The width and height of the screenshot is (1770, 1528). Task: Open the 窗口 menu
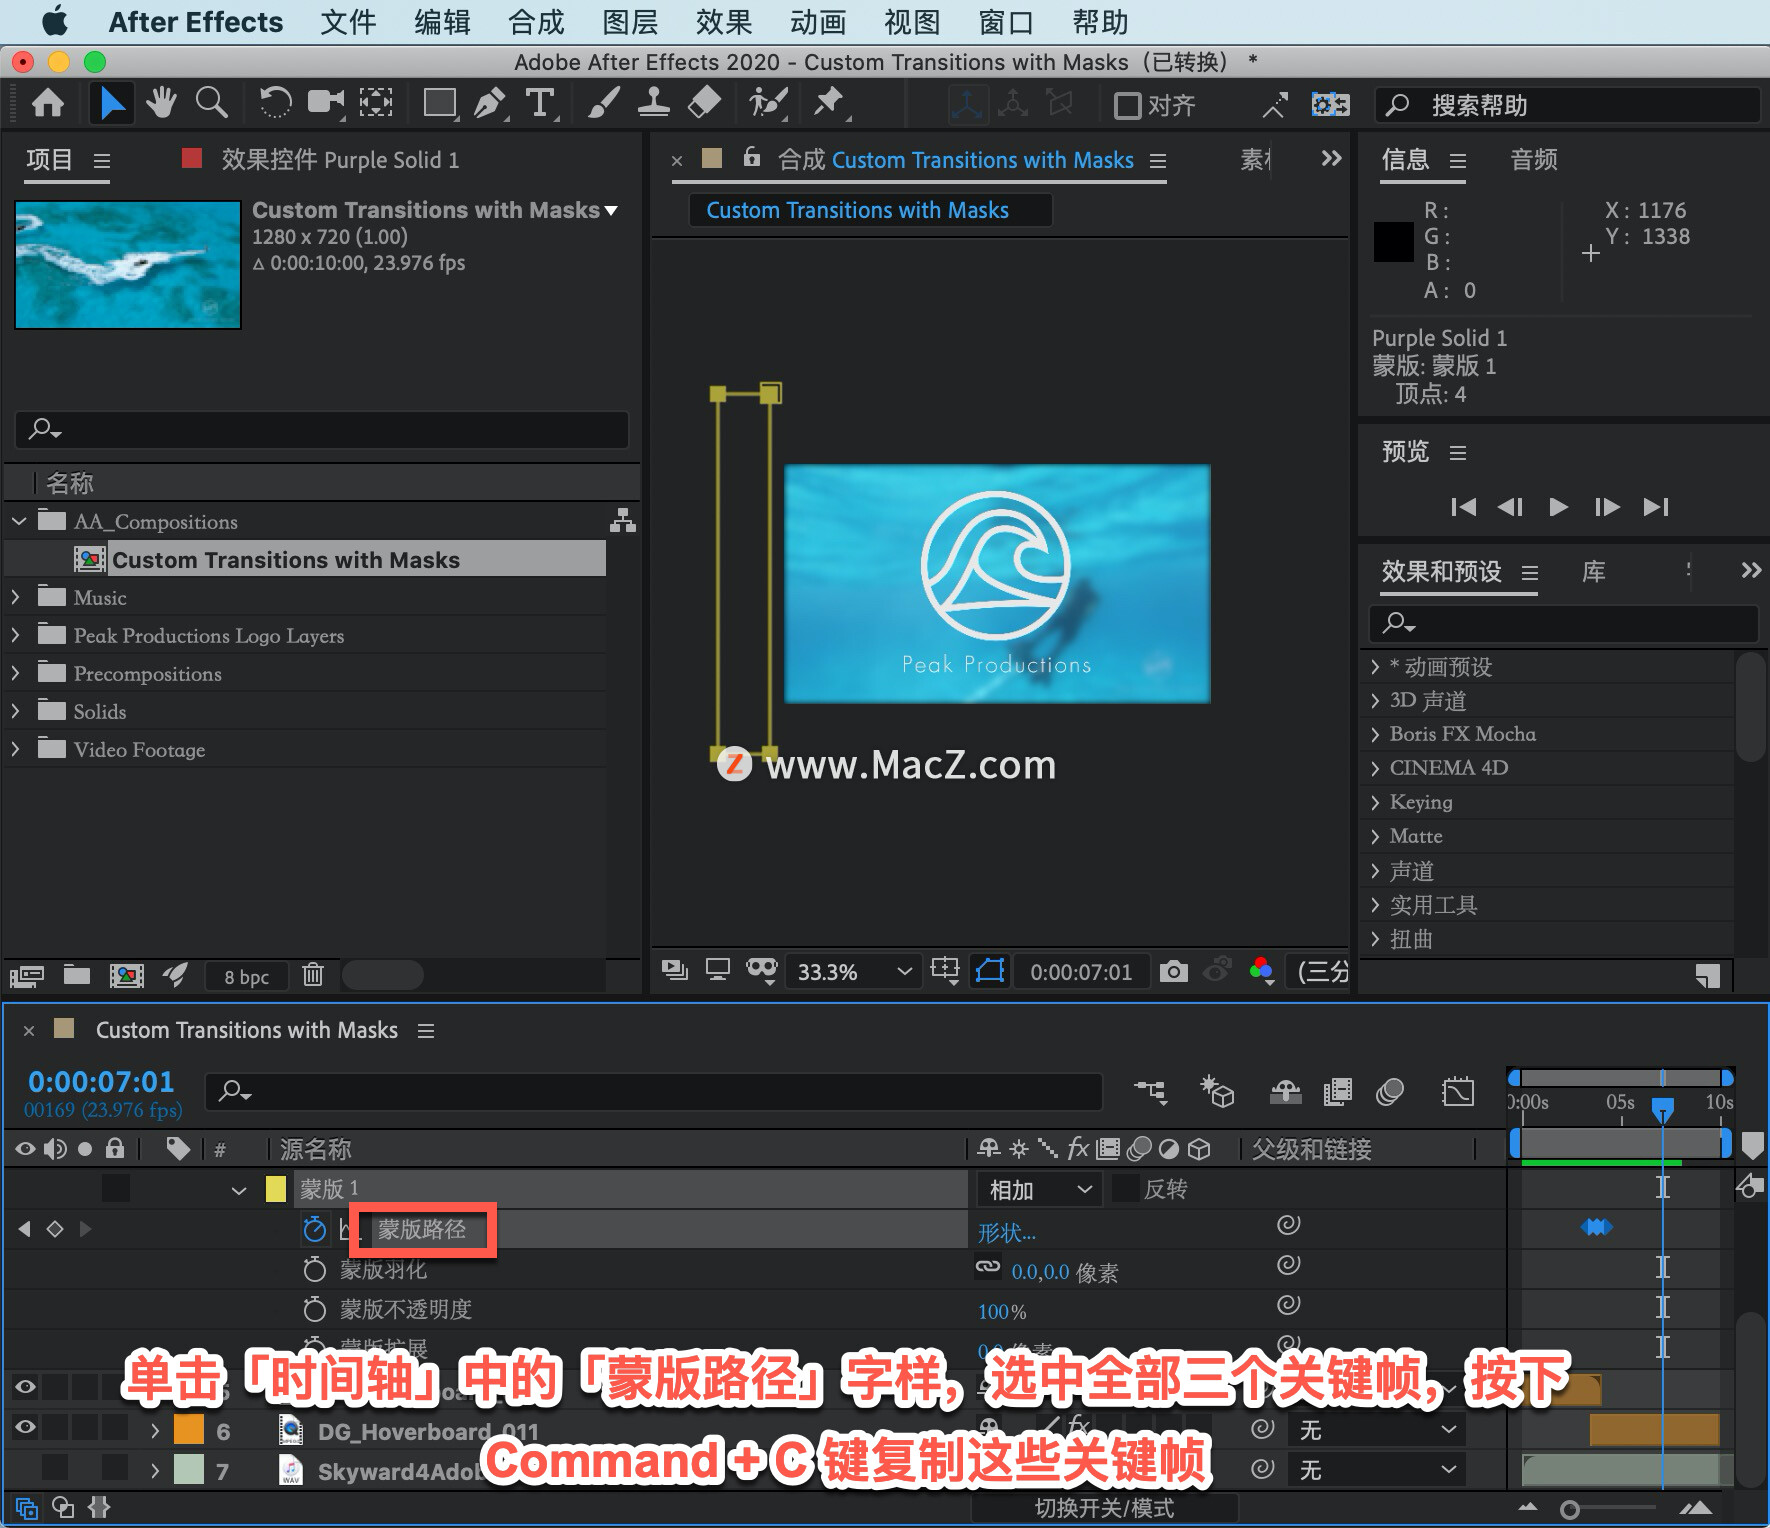[1006, 22]
